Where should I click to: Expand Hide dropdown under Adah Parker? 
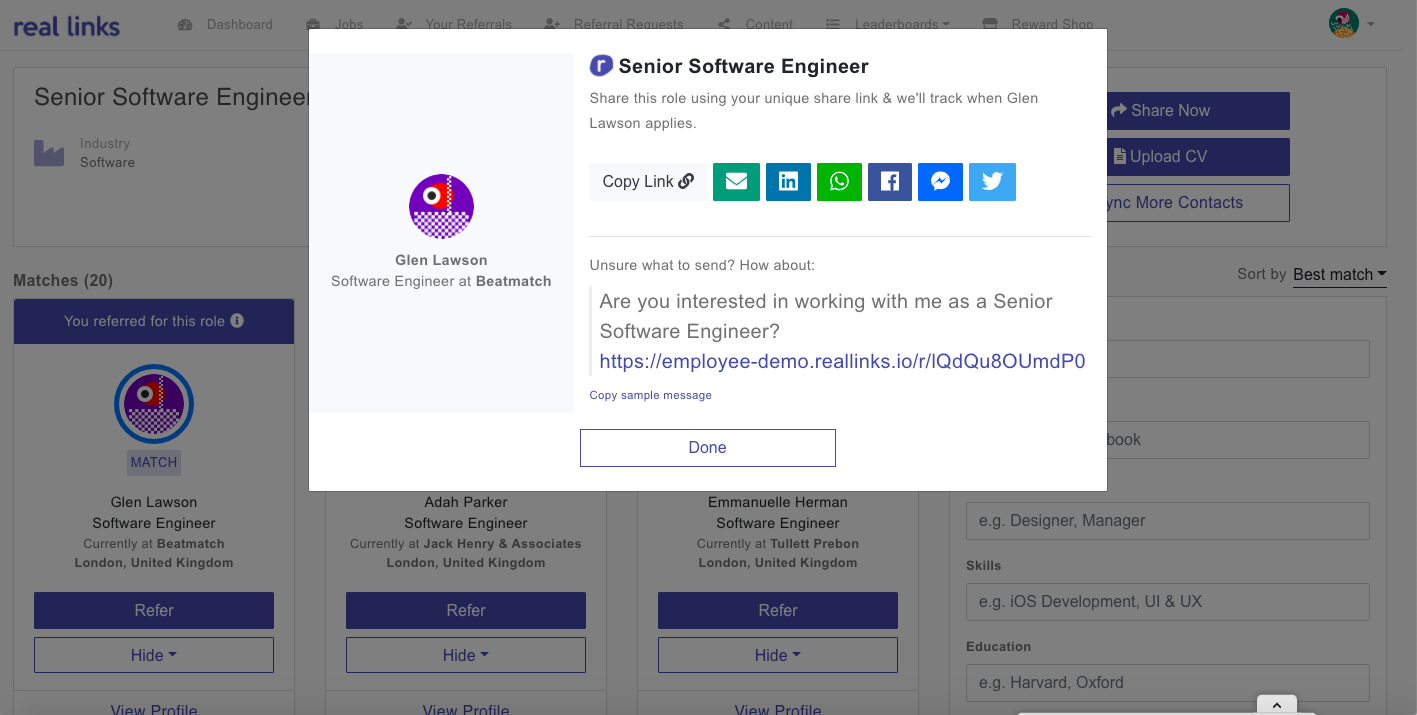coord(466,655)
